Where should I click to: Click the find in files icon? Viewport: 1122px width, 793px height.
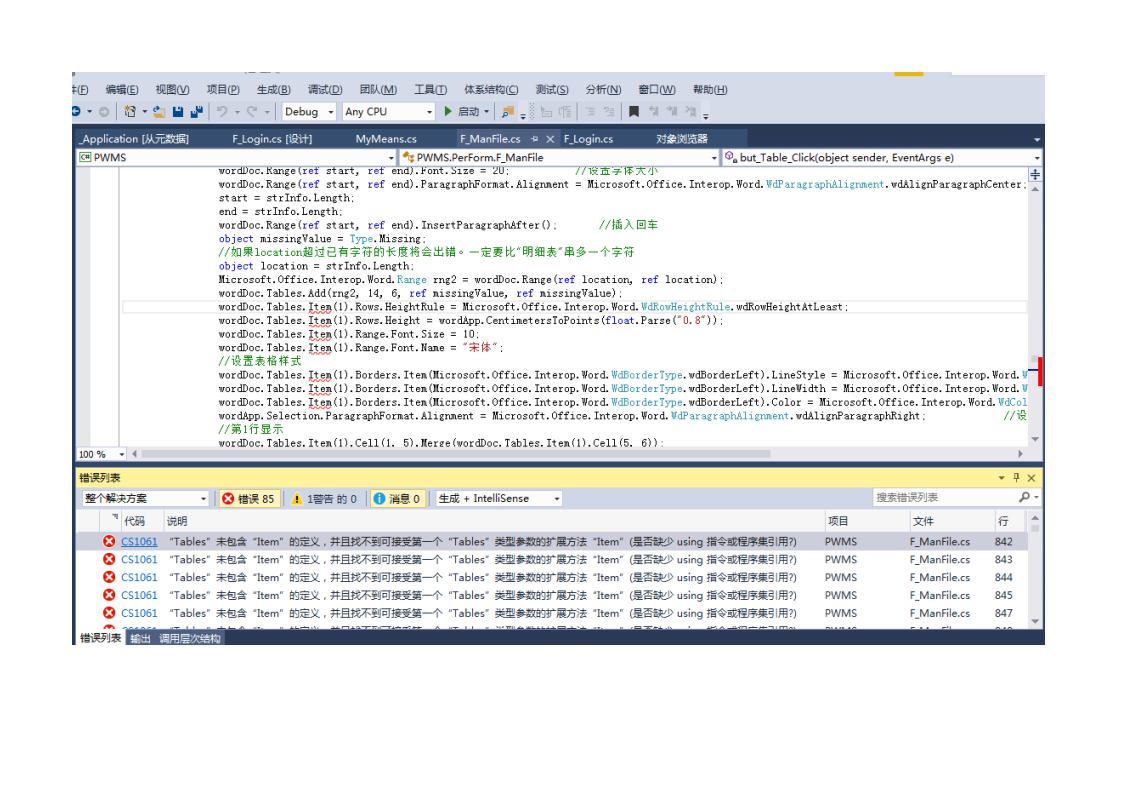[x=508, y=112]
